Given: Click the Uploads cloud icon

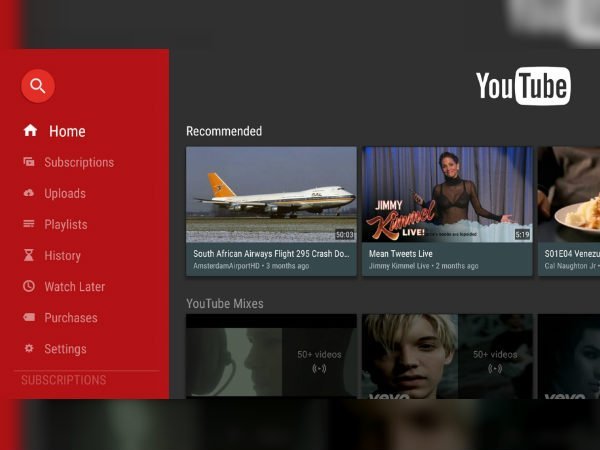Looking at the screenshot, I should point(29,193).
